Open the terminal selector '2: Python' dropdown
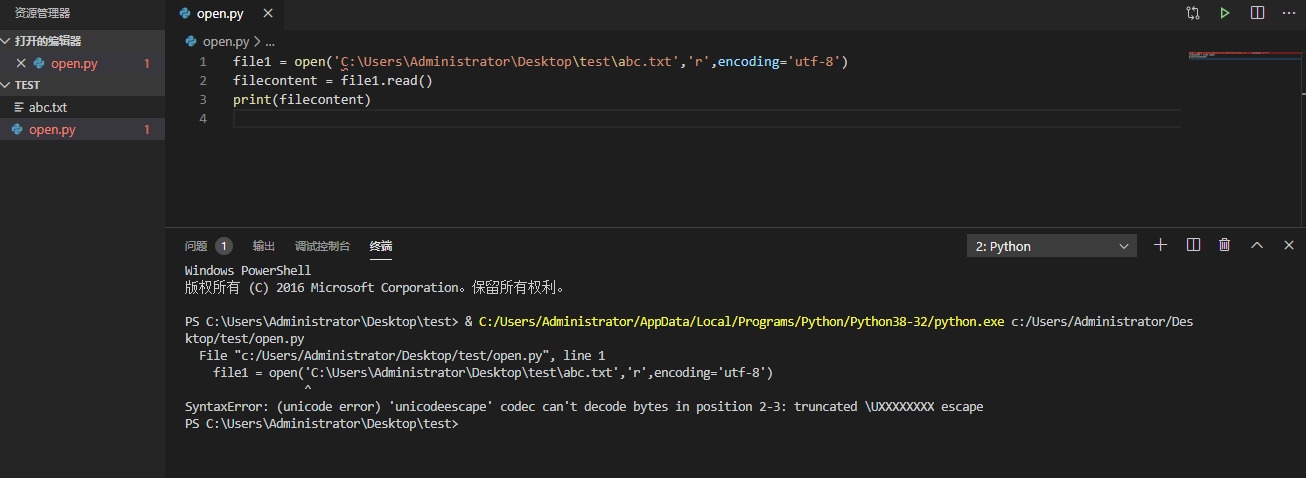Screen dimensions: 1306x478 click(x=1051, y=246)
